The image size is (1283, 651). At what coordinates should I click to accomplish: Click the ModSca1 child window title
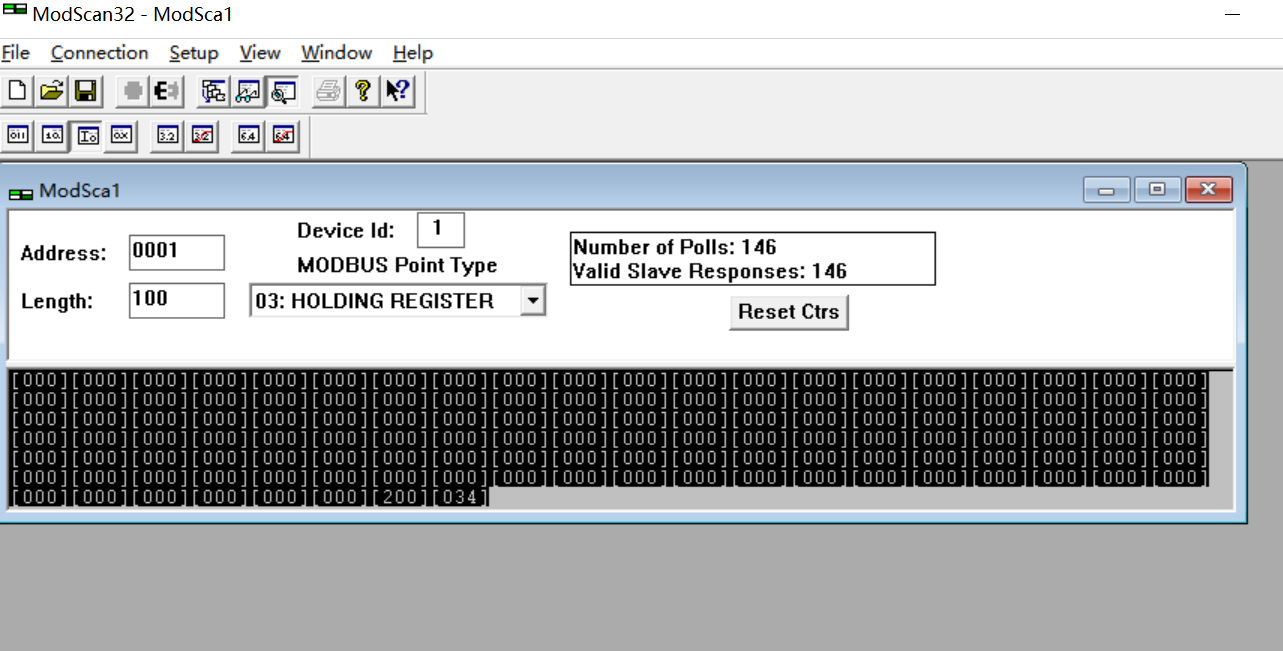pyautogui.click(x=80, y=190)
